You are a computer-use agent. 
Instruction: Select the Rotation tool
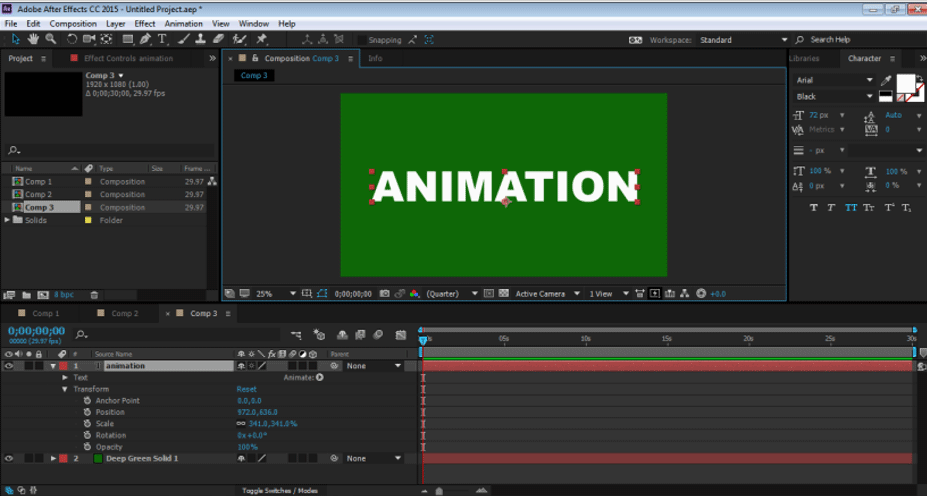point(72,39)
